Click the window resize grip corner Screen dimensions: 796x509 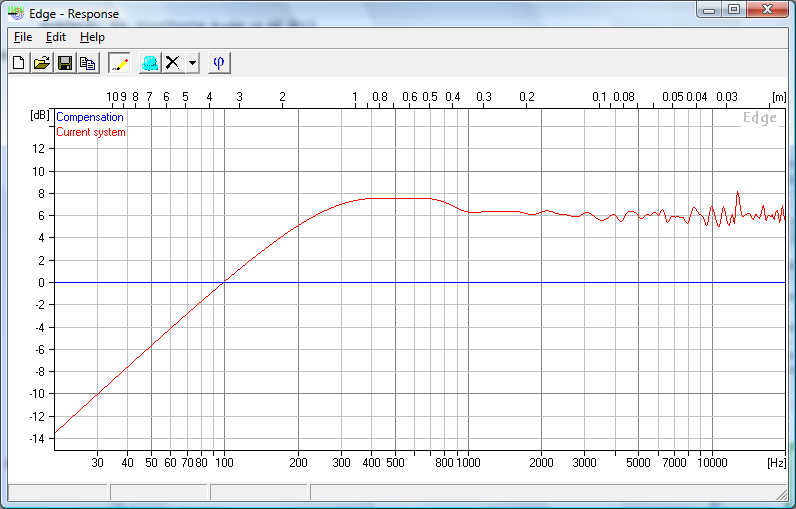pyautogui.click(x=782, y=493)
